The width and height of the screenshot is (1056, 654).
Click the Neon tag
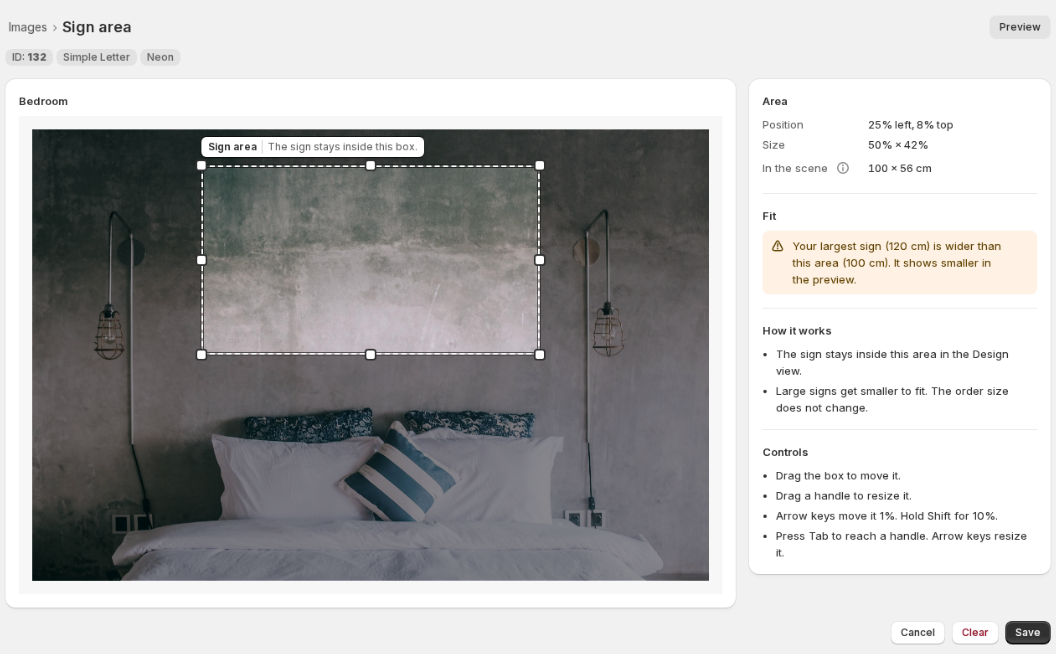[160, 57]
